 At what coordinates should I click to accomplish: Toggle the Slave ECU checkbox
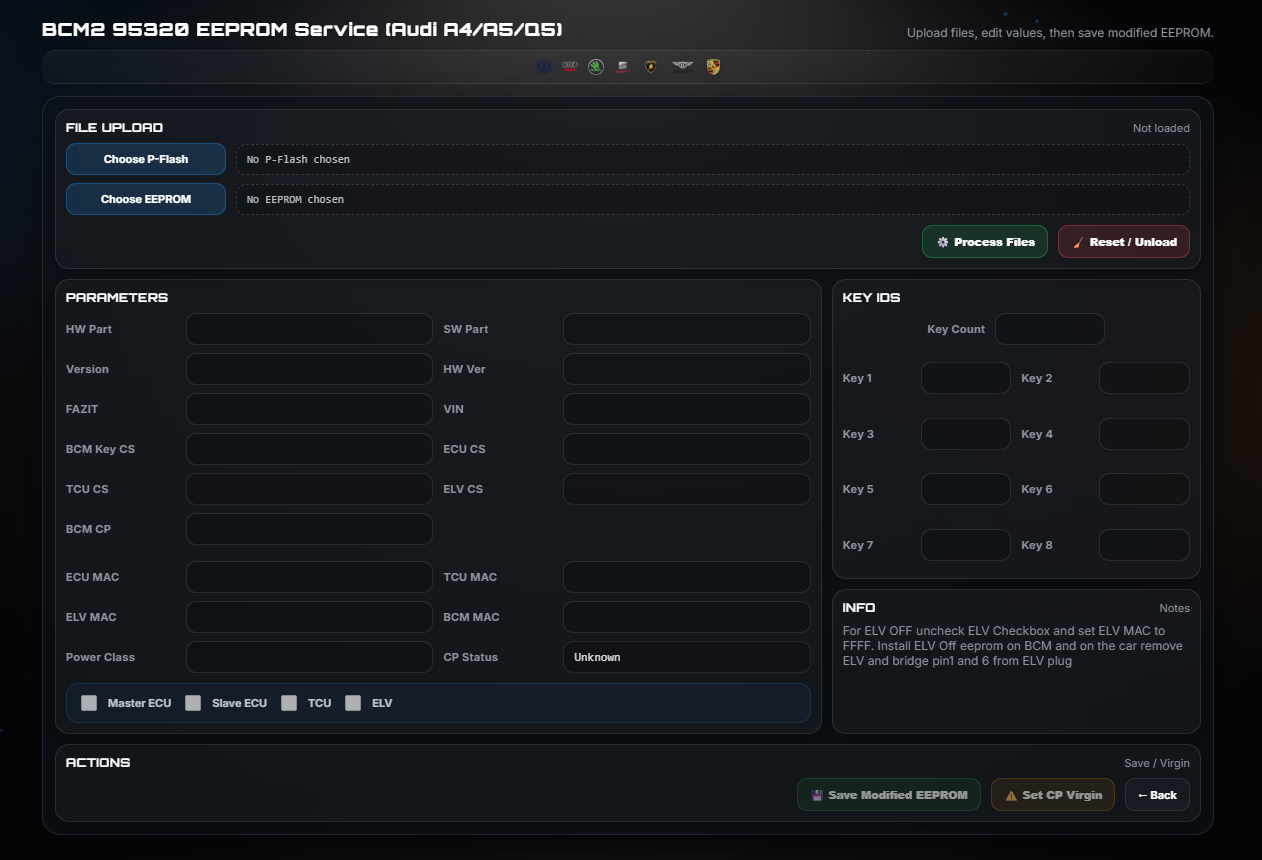point(193,703)
